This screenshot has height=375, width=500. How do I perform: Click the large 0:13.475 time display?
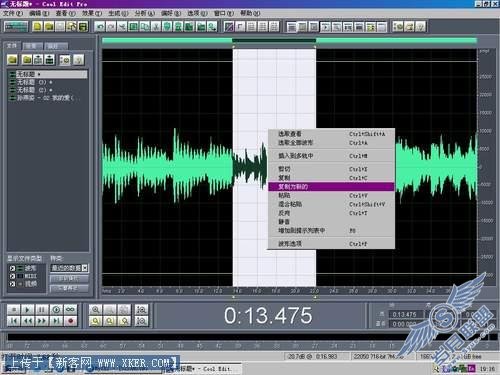pyautogui.click(x=268, y=316)
